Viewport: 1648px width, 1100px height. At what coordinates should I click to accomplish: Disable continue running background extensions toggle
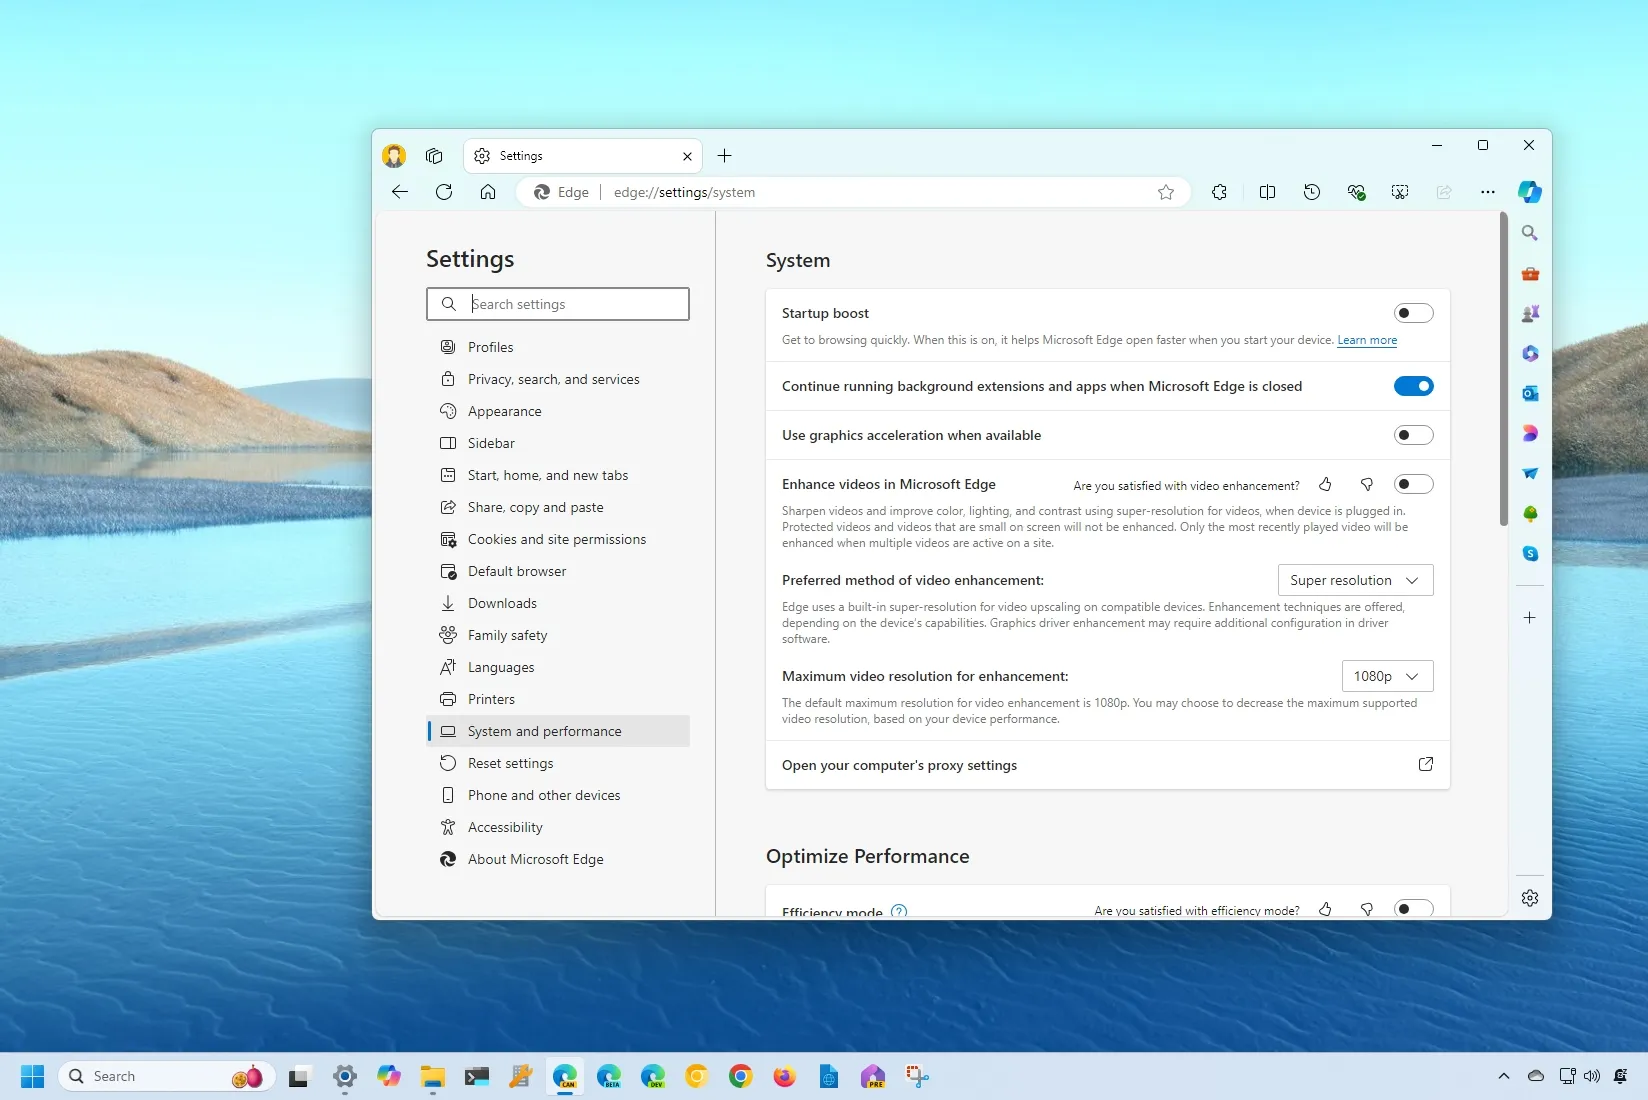tap(1413, 386)
